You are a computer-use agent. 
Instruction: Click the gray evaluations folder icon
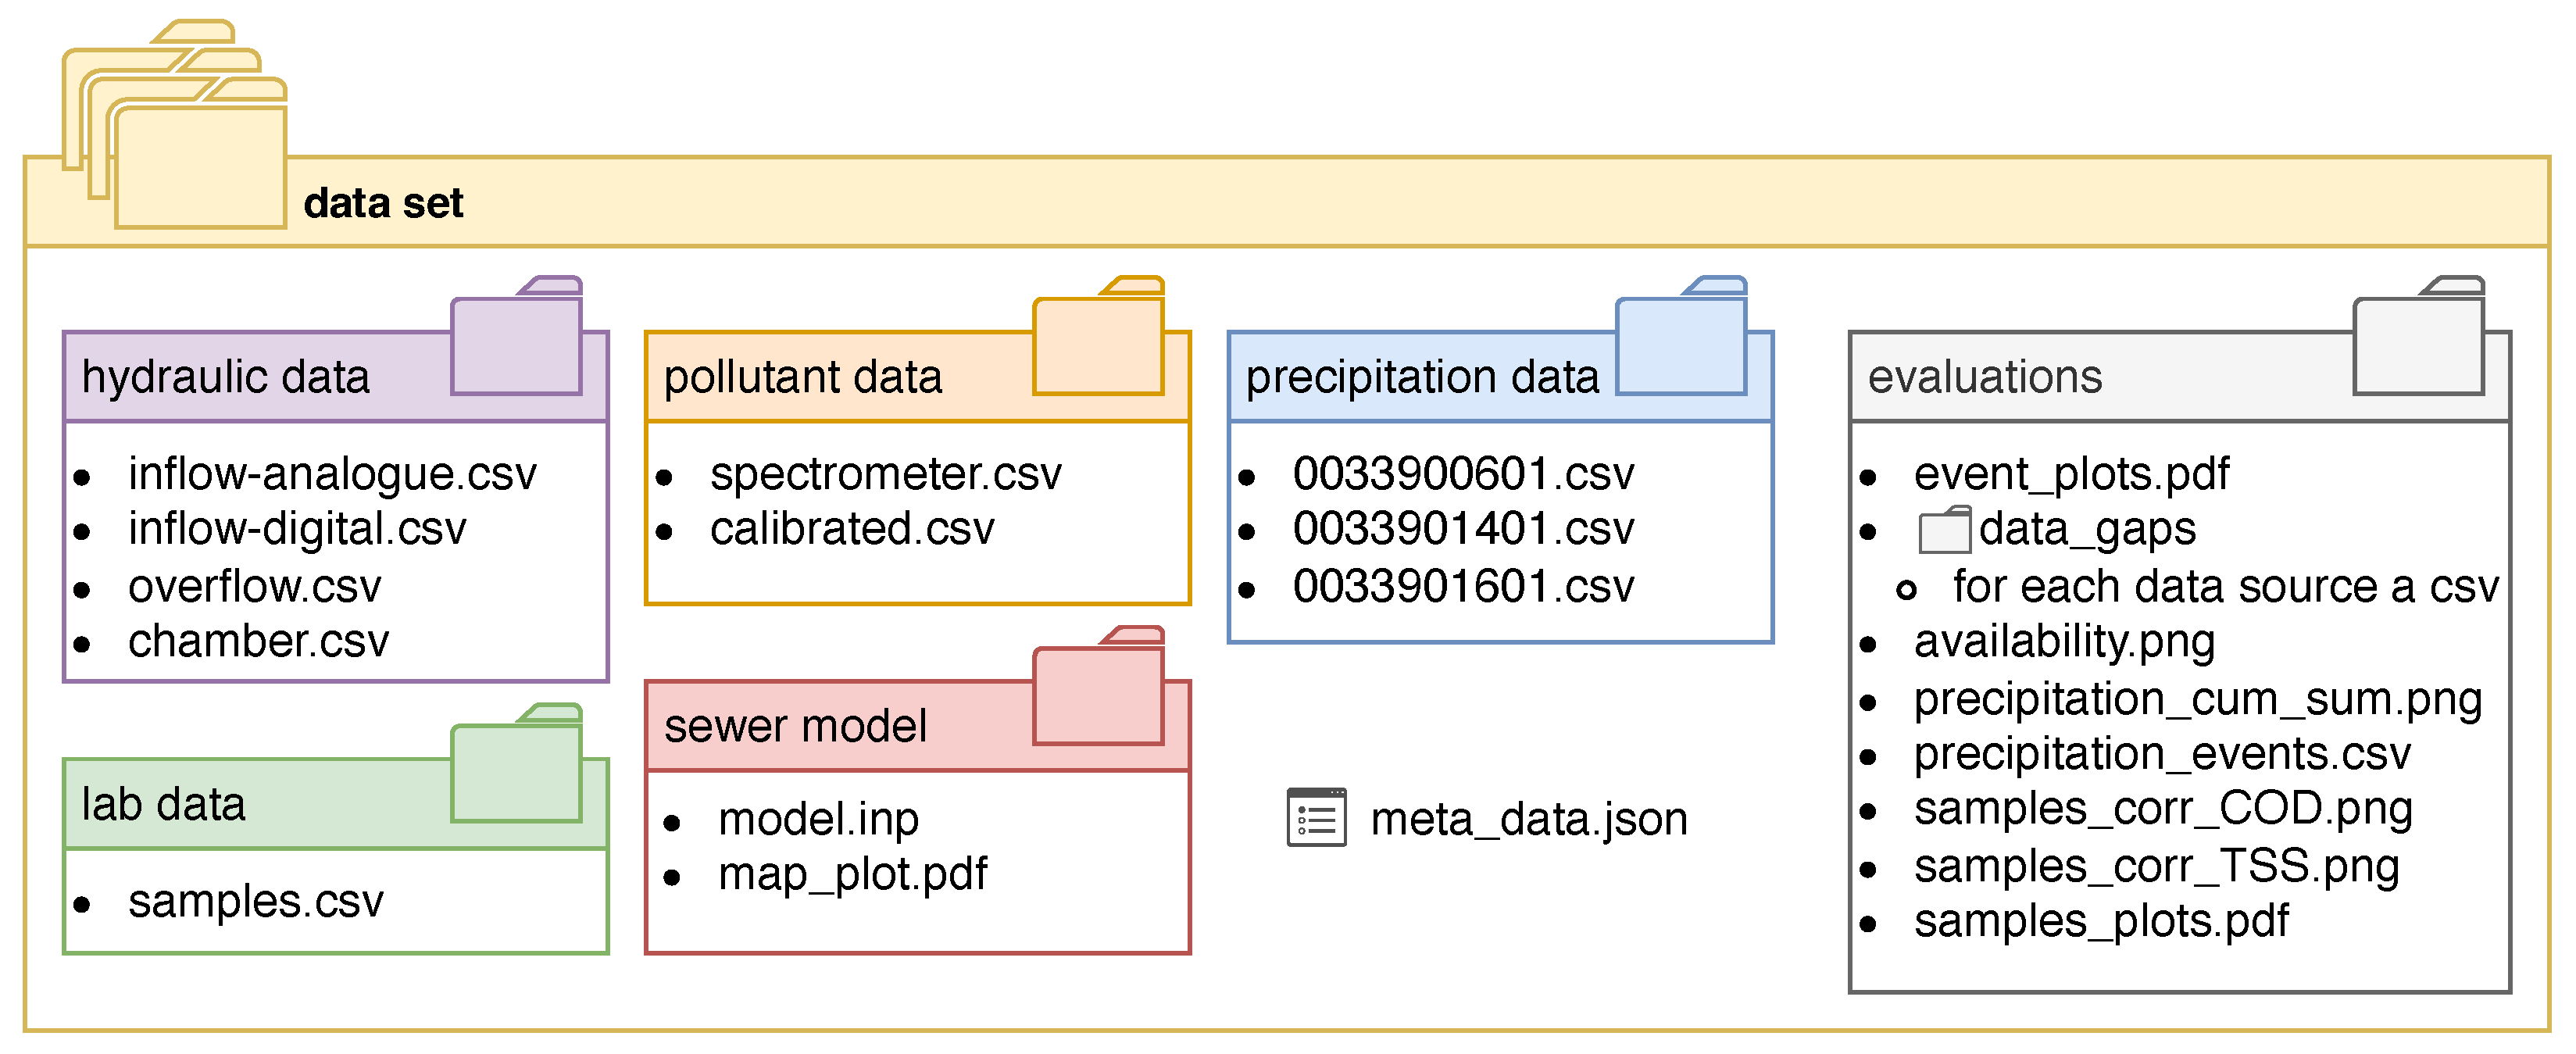point(2418,340)
